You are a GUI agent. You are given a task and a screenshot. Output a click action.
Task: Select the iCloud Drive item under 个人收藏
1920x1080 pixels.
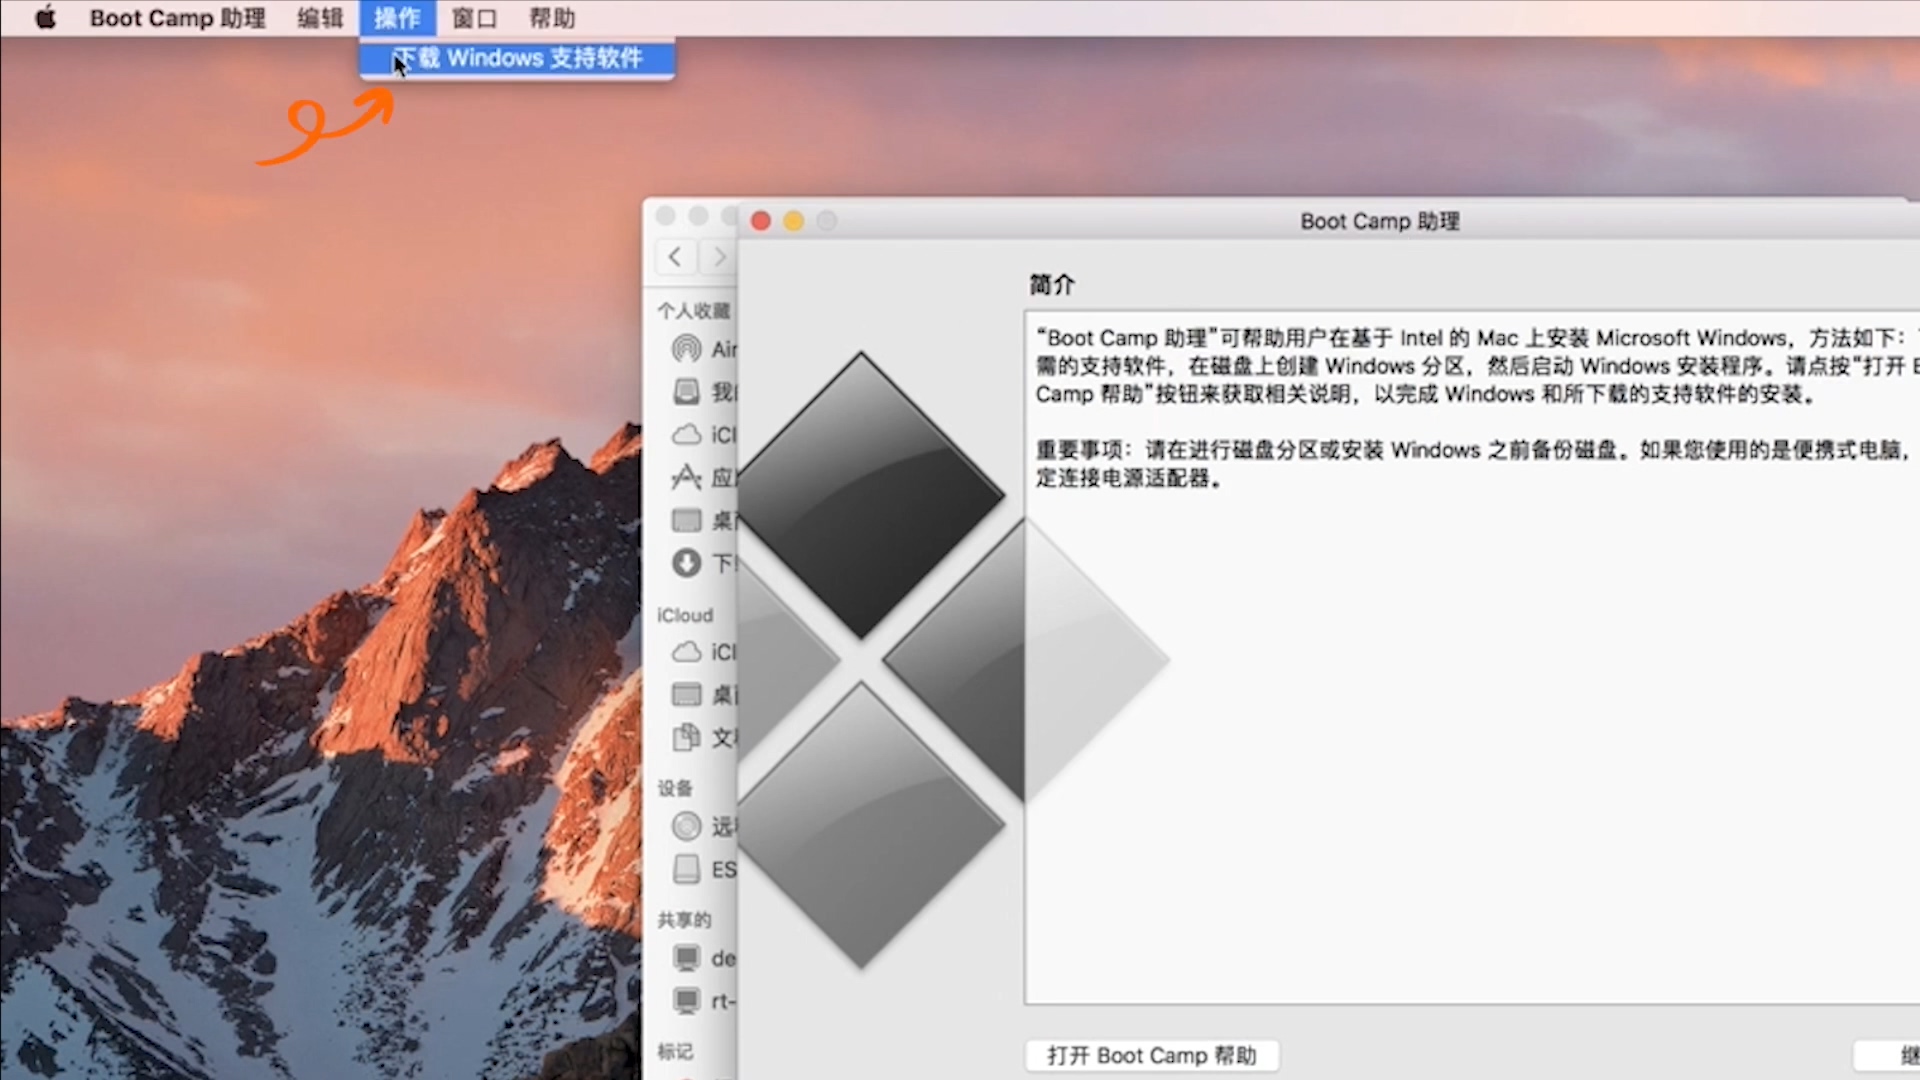704,435
